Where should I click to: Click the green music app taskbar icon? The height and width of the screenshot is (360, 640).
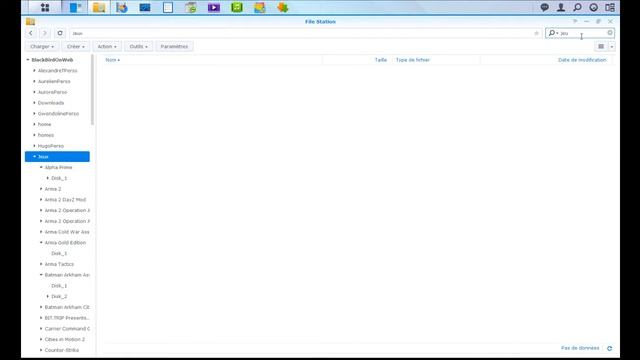click(x=237, y=7)
